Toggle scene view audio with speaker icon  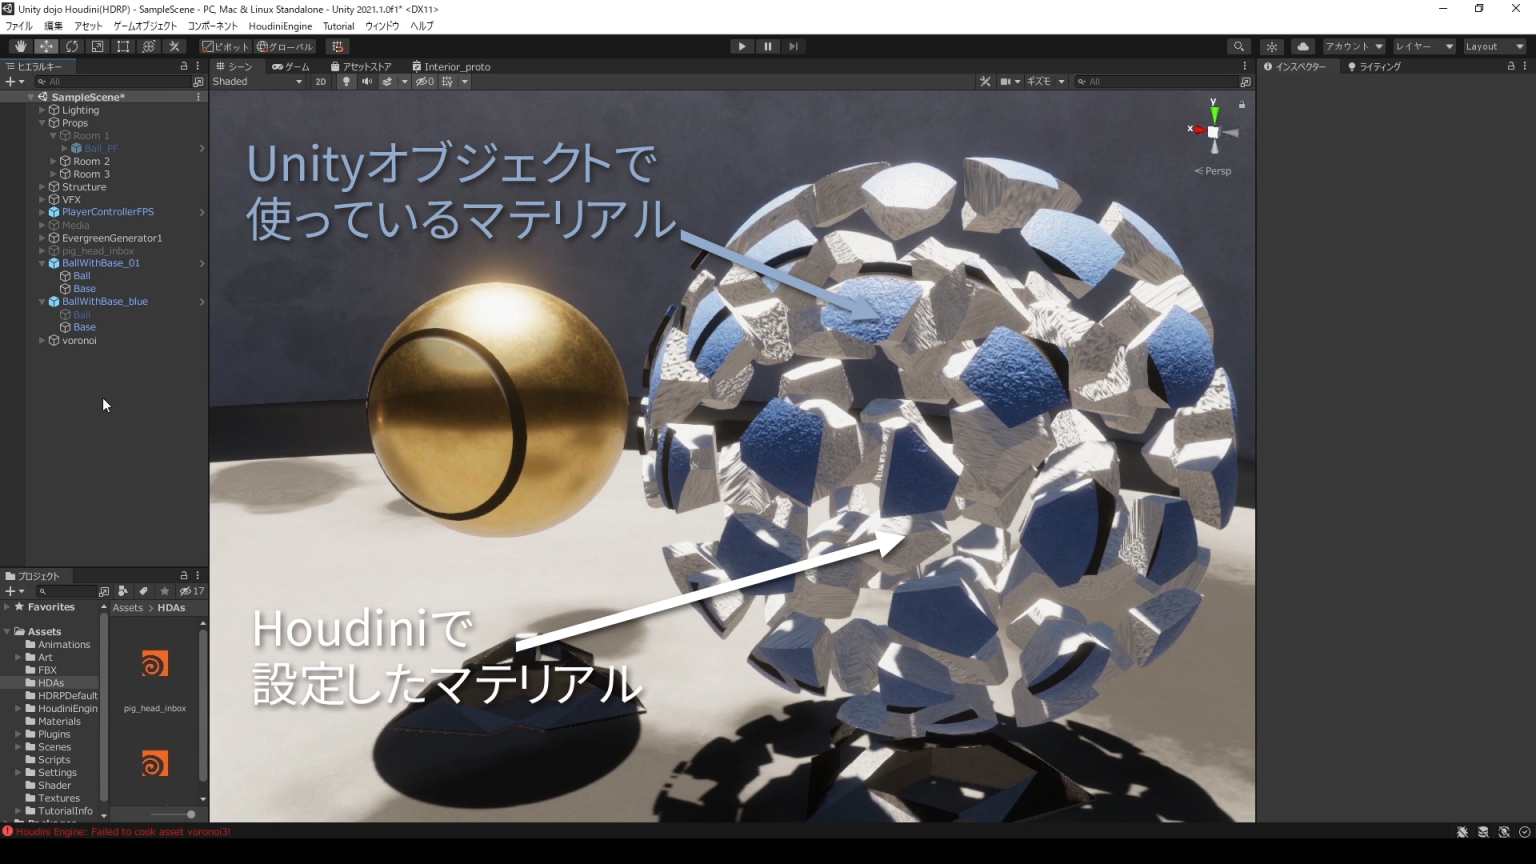(367, 82)
